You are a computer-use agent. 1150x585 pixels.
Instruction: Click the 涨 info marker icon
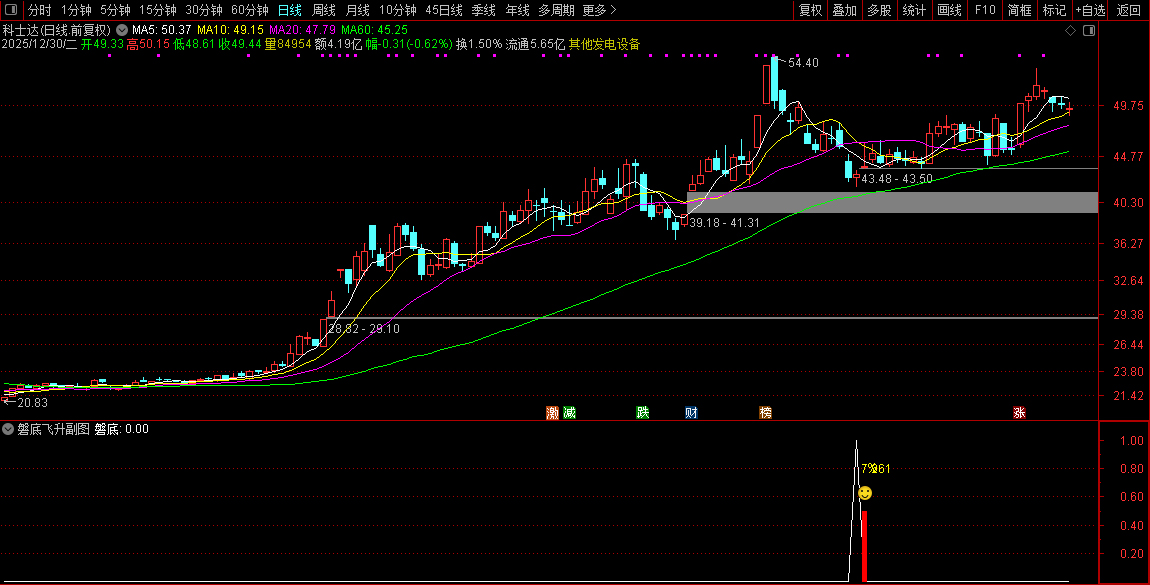[1019, 413]
